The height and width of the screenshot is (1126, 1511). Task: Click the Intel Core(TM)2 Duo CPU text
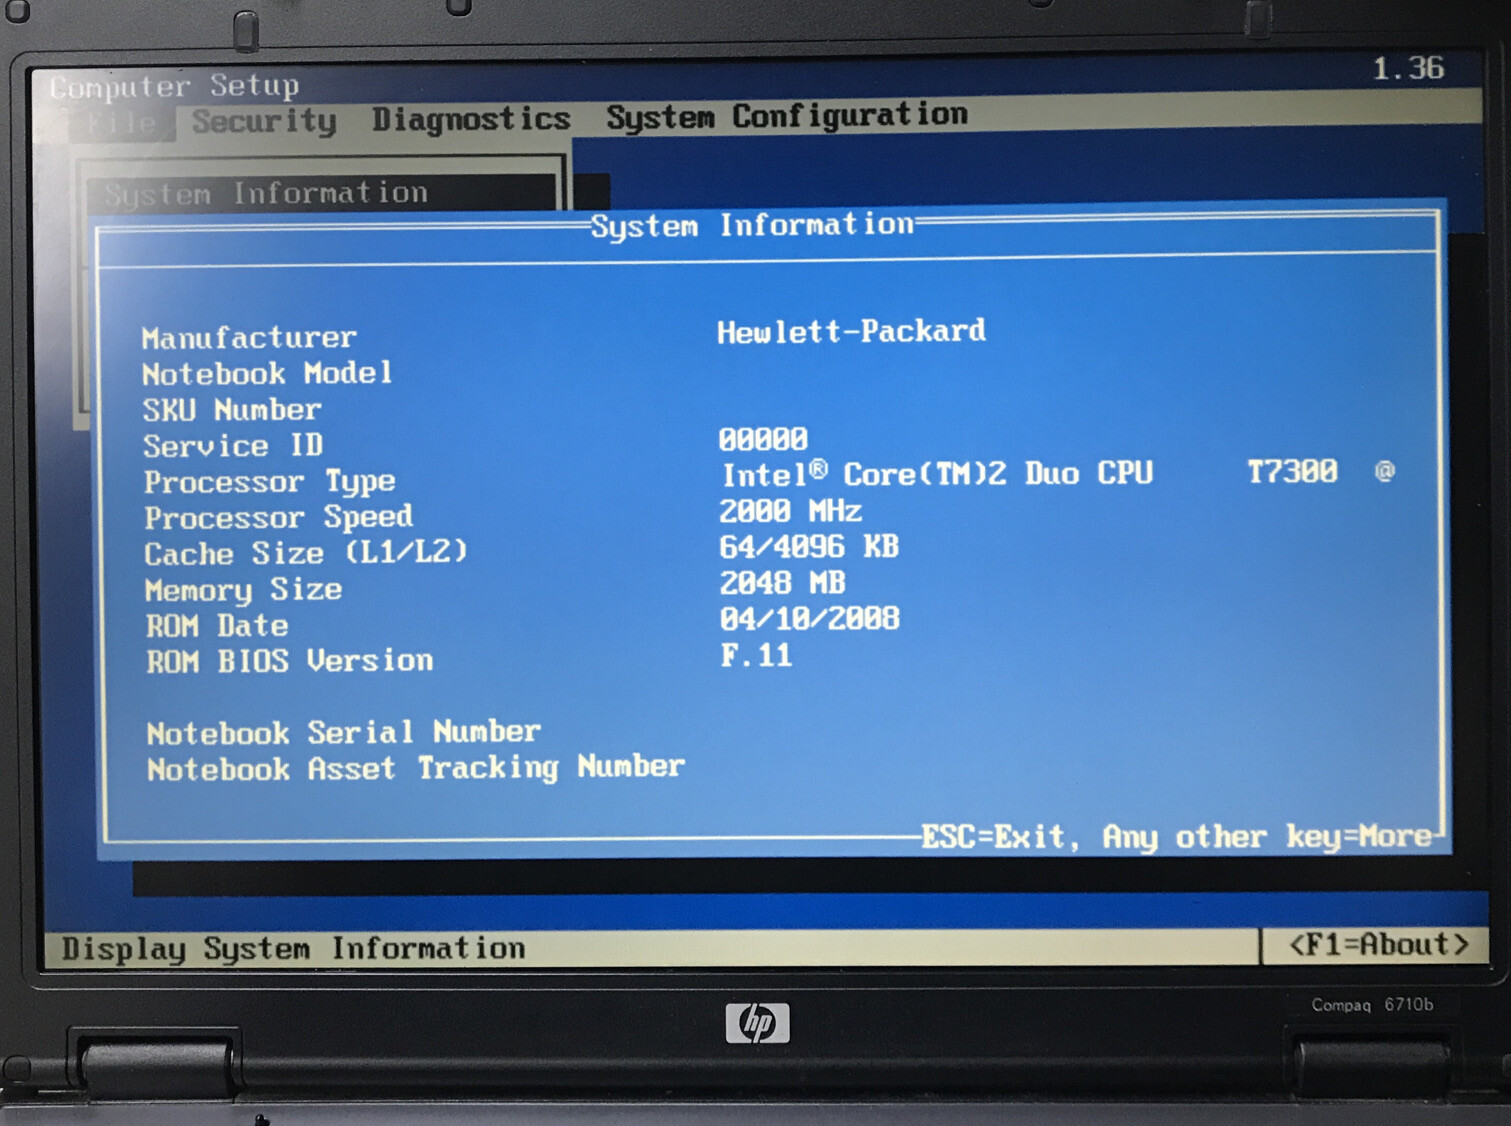pos(937,473)
